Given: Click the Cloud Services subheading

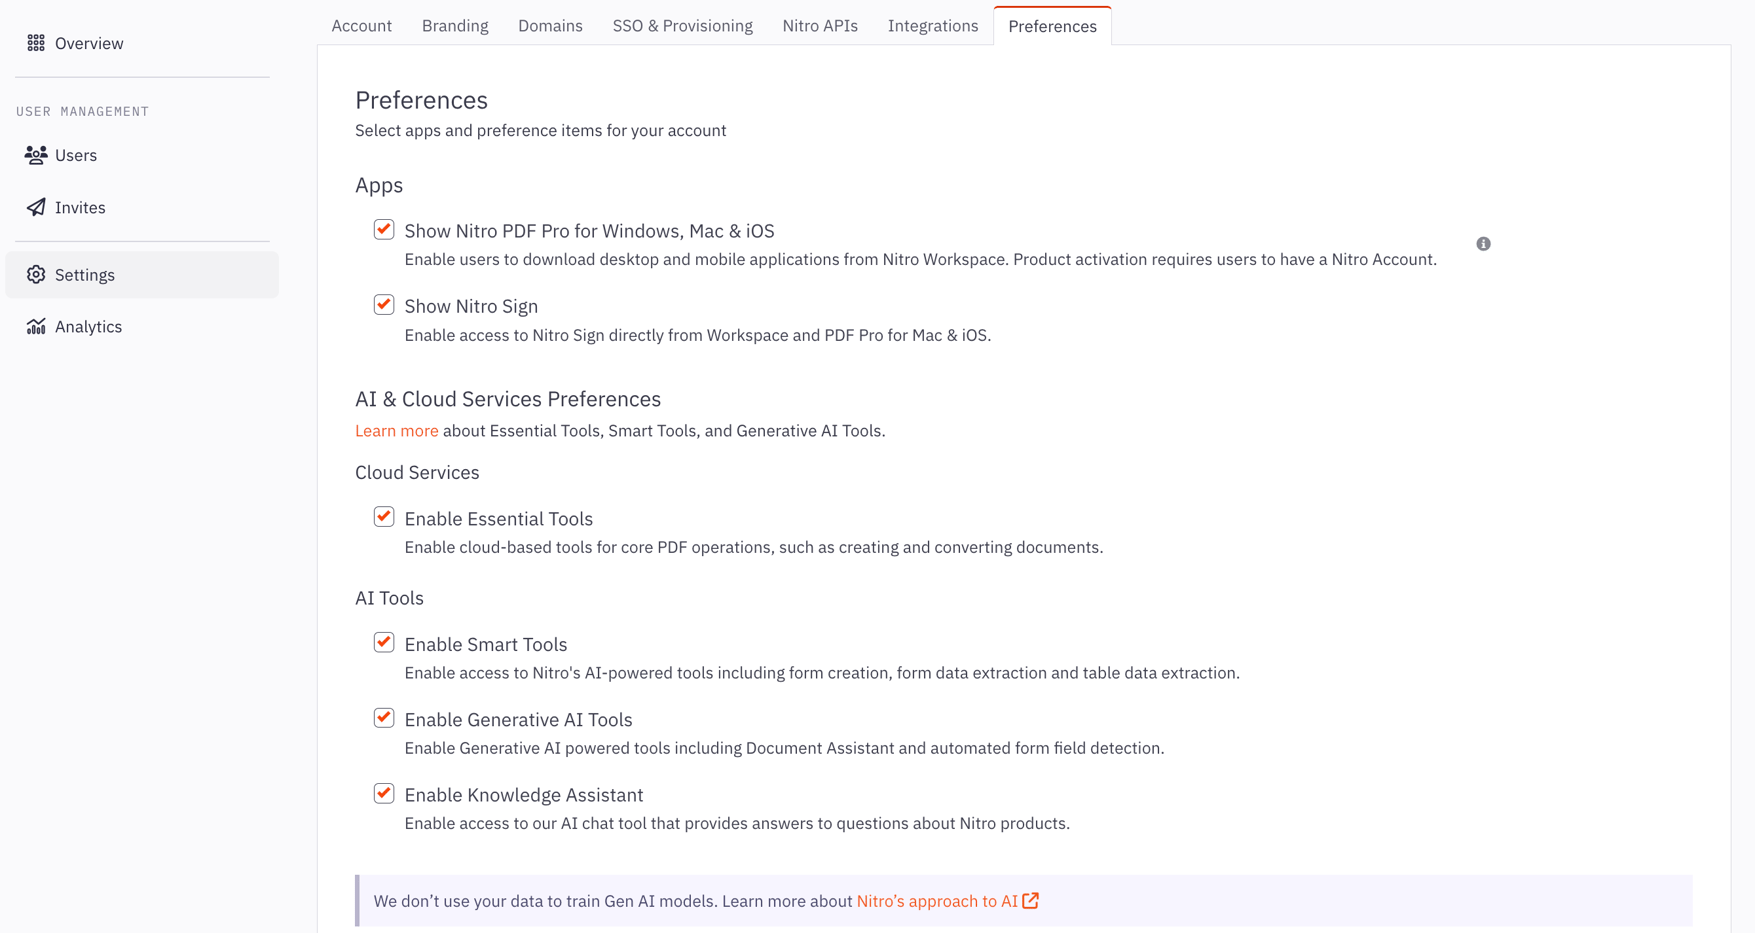Looking at the screenshot, I should (417, 472).
